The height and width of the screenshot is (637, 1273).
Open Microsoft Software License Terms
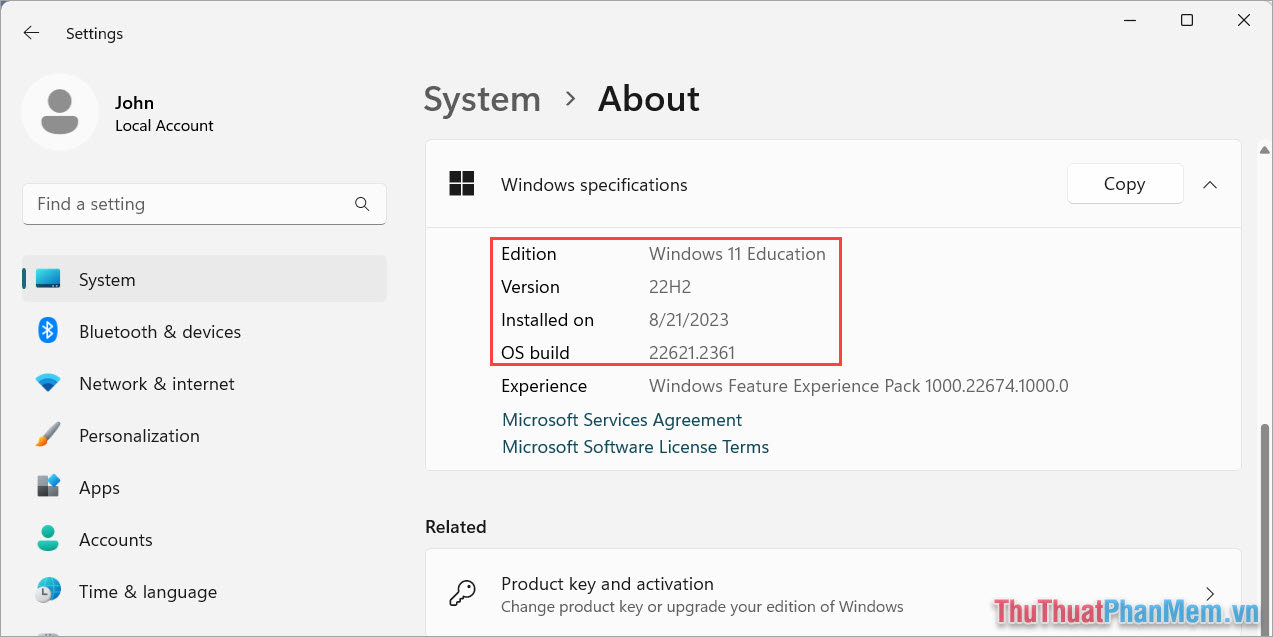635,447
